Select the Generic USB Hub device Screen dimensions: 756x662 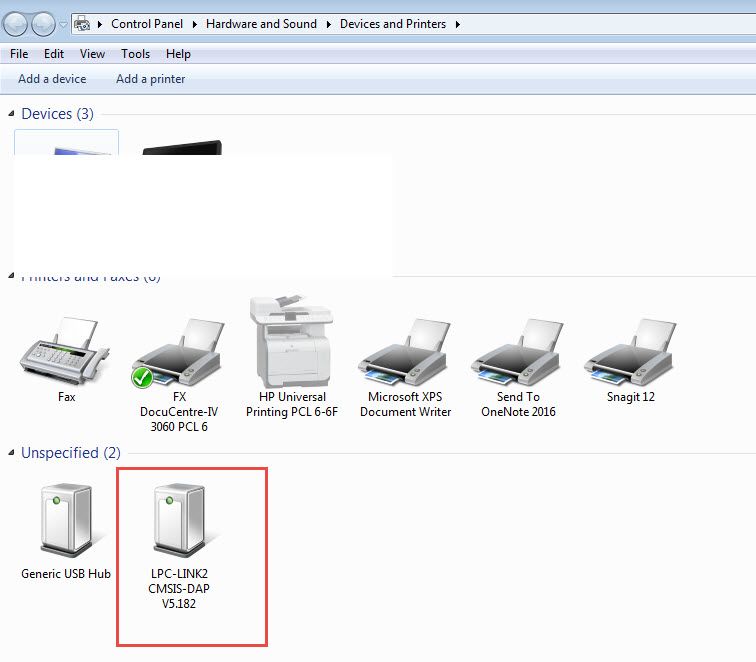pyautogui.click(x=66, y=531)
